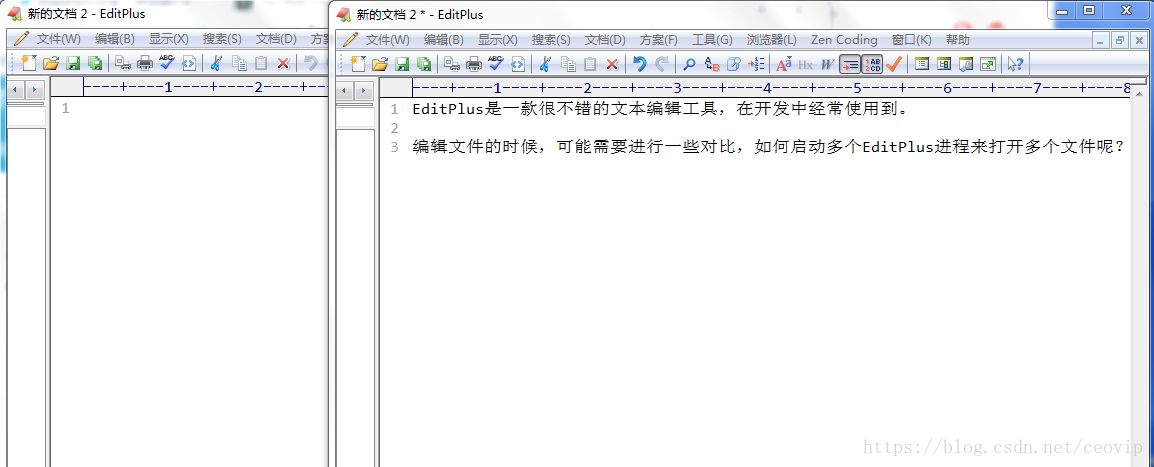The width and height of the screenshot is (1154, 467).
Task: Open 文件(W) menu in right window
Action: tap(388, 40)
